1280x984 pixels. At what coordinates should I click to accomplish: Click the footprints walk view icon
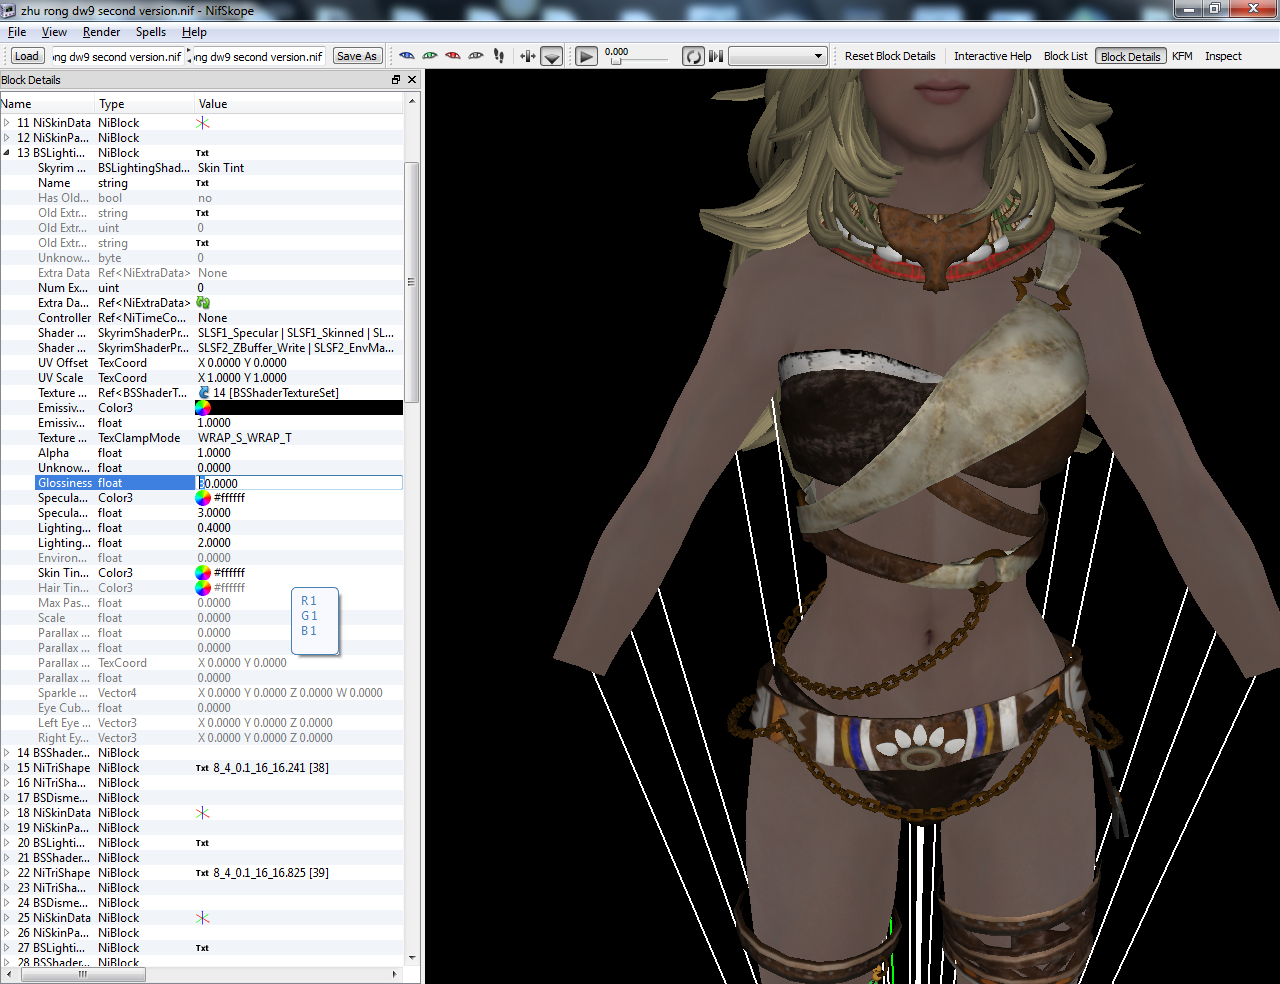pos(499,56)
